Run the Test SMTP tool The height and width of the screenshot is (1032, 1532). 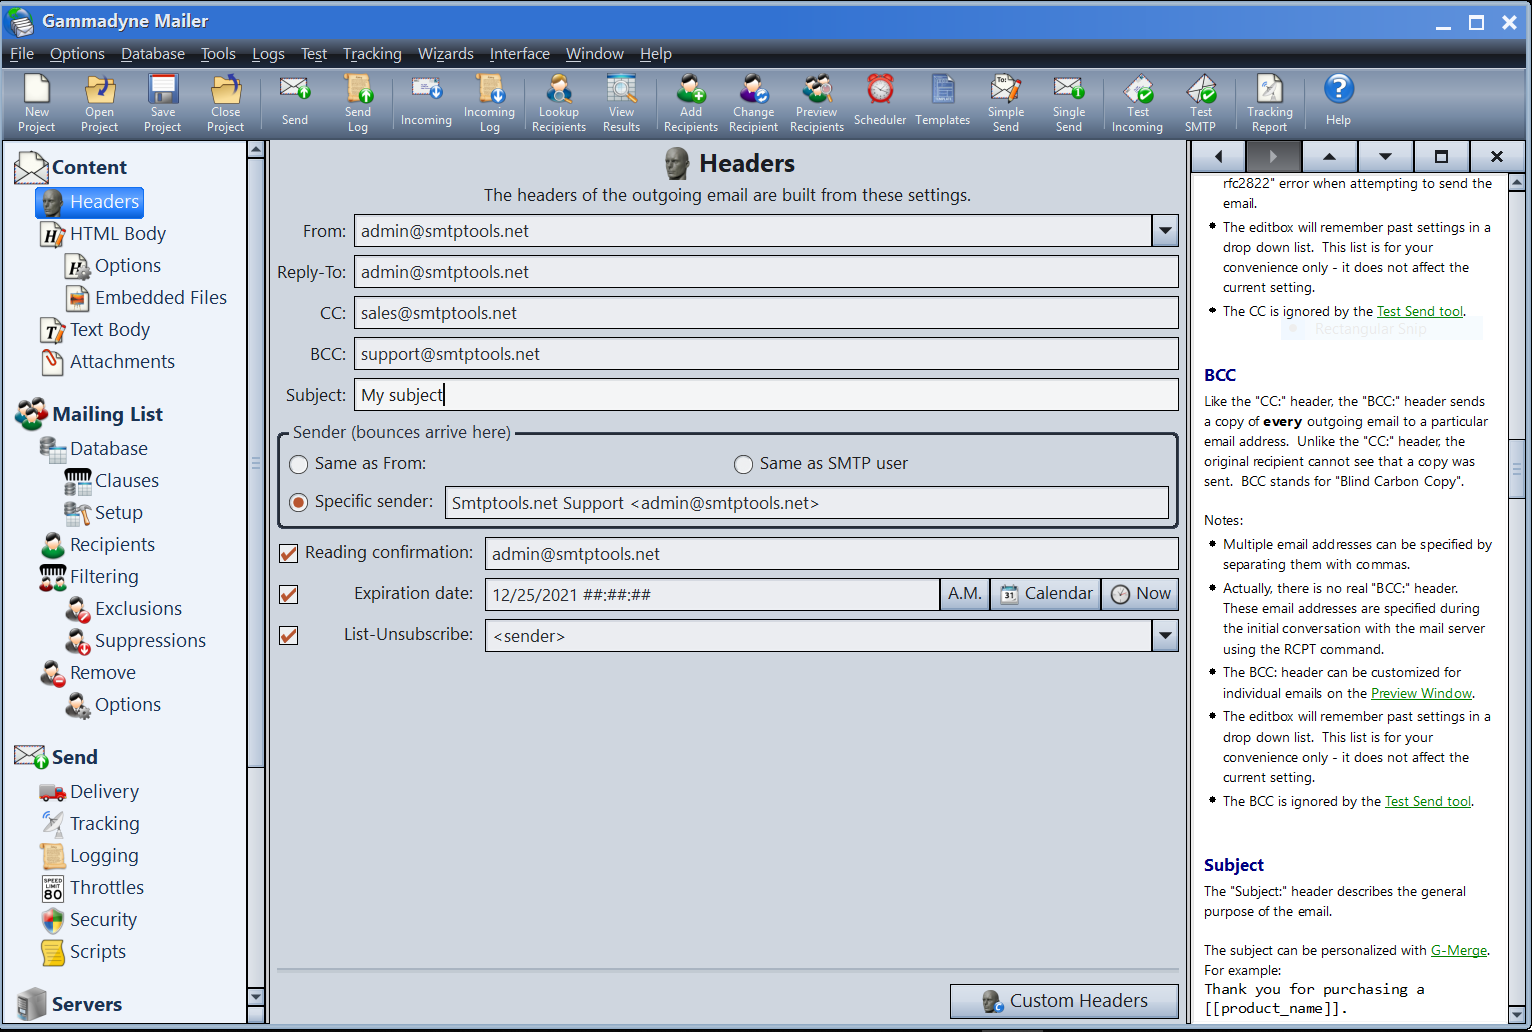pos(1200,103)
